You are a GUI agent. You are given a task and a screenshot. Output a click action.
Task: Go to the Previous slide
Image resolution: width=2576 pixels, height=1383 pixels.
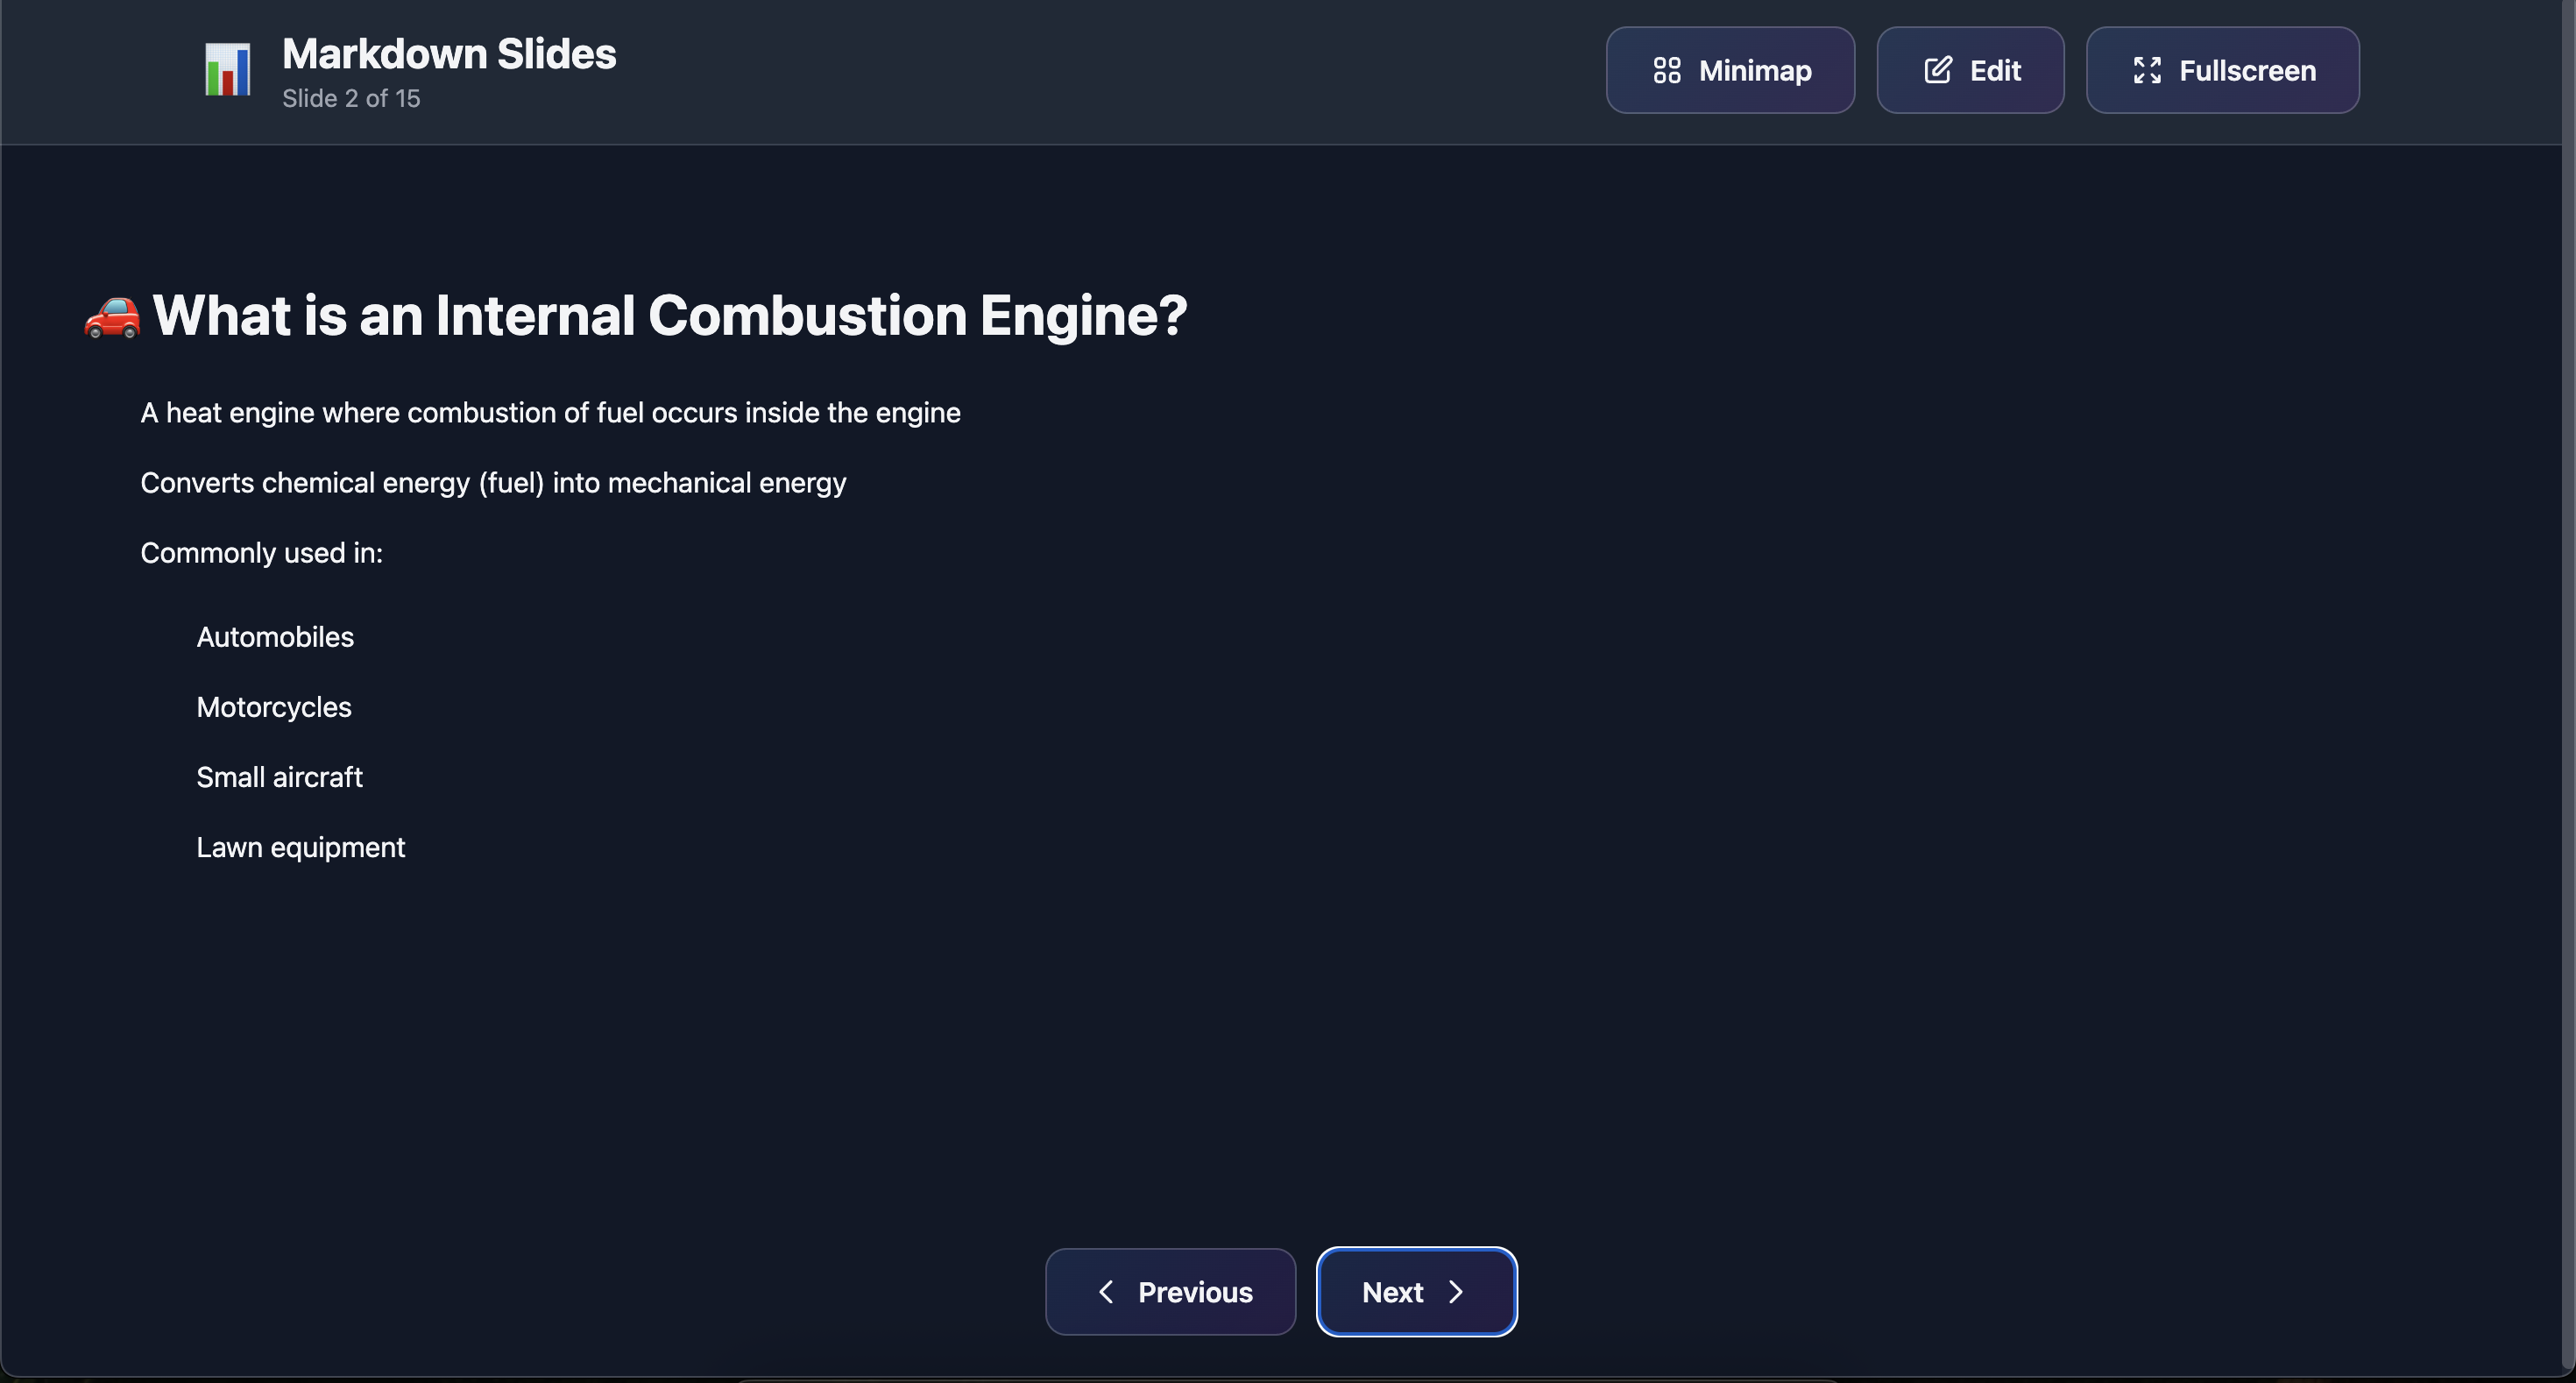tap(1170, 1291)
